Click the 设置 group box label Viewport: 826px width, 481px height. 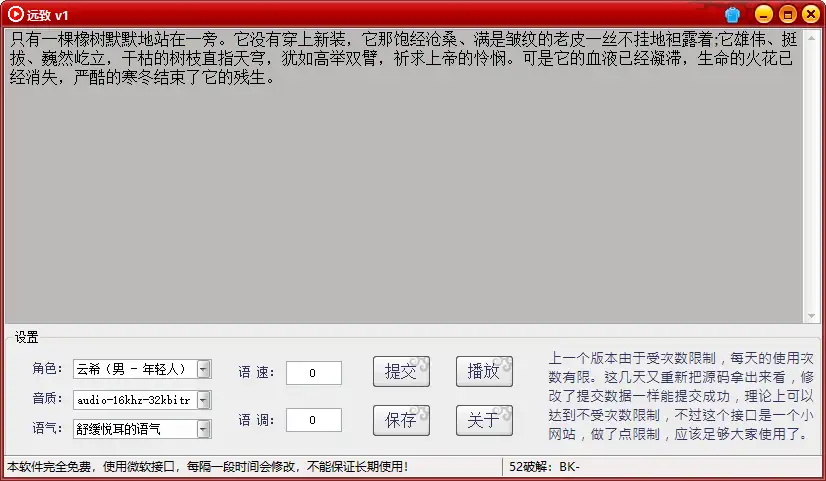pyautogui.click(x=27, y=337)
